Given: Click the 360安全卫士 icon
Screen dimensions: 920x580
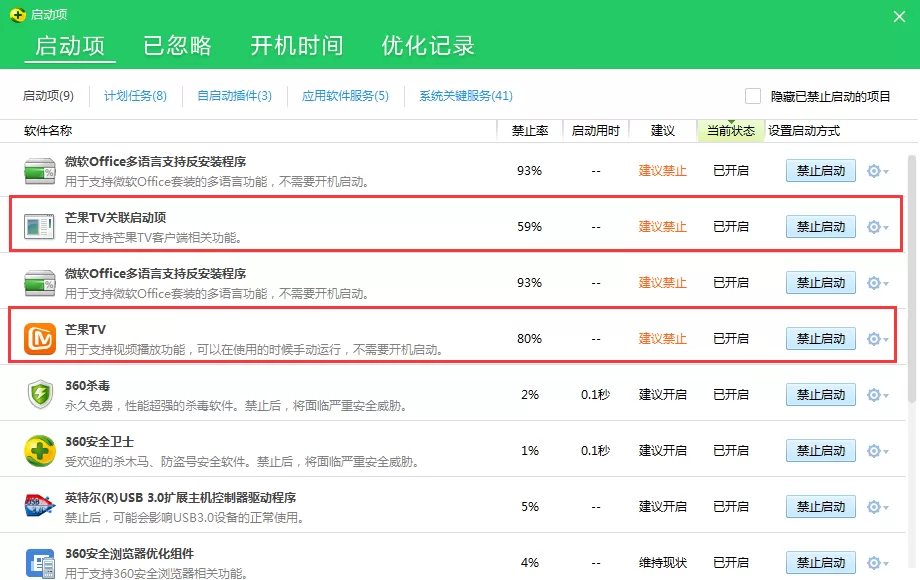Looking at the screenshot, I should 40,450.
